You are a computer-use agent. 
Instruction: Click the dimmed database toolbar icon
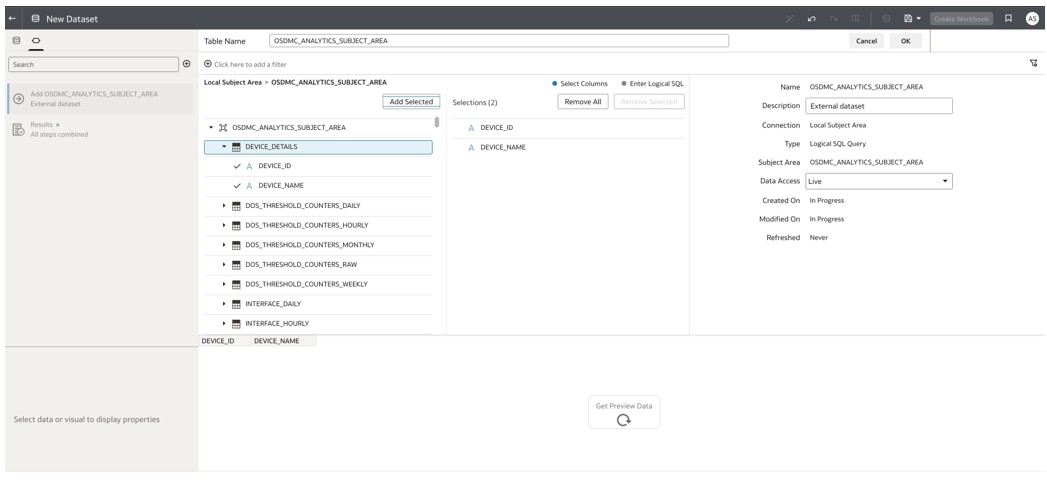887,19
